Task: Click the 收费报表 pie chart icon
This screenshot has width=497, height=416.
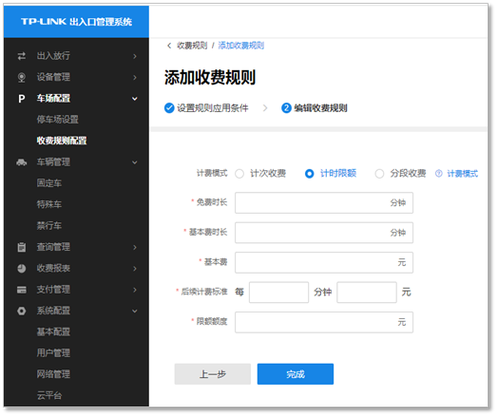Action: point(22,269)
